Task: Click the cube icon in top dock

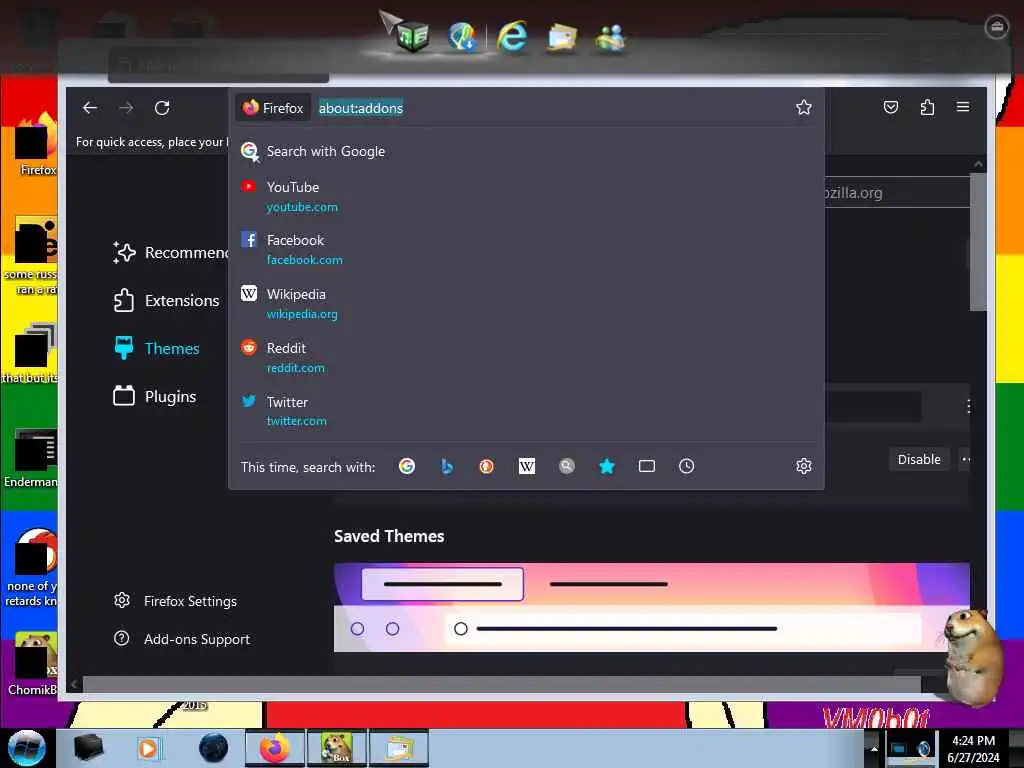Action: (413, 35)
